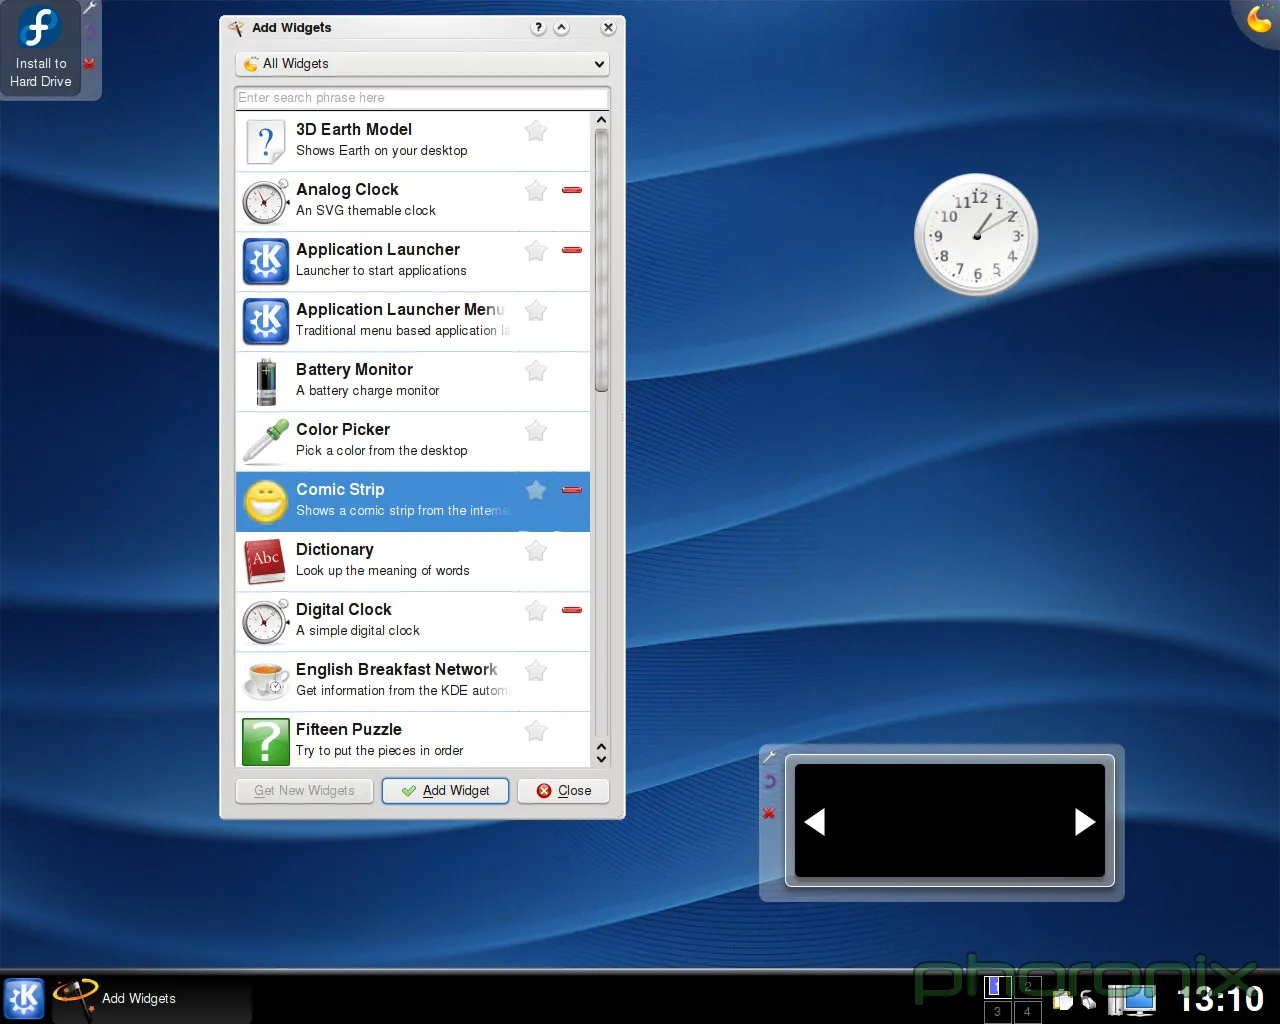Rotate the comic strip widget
The image size is (1280, 1024).
tap(769, 781)
